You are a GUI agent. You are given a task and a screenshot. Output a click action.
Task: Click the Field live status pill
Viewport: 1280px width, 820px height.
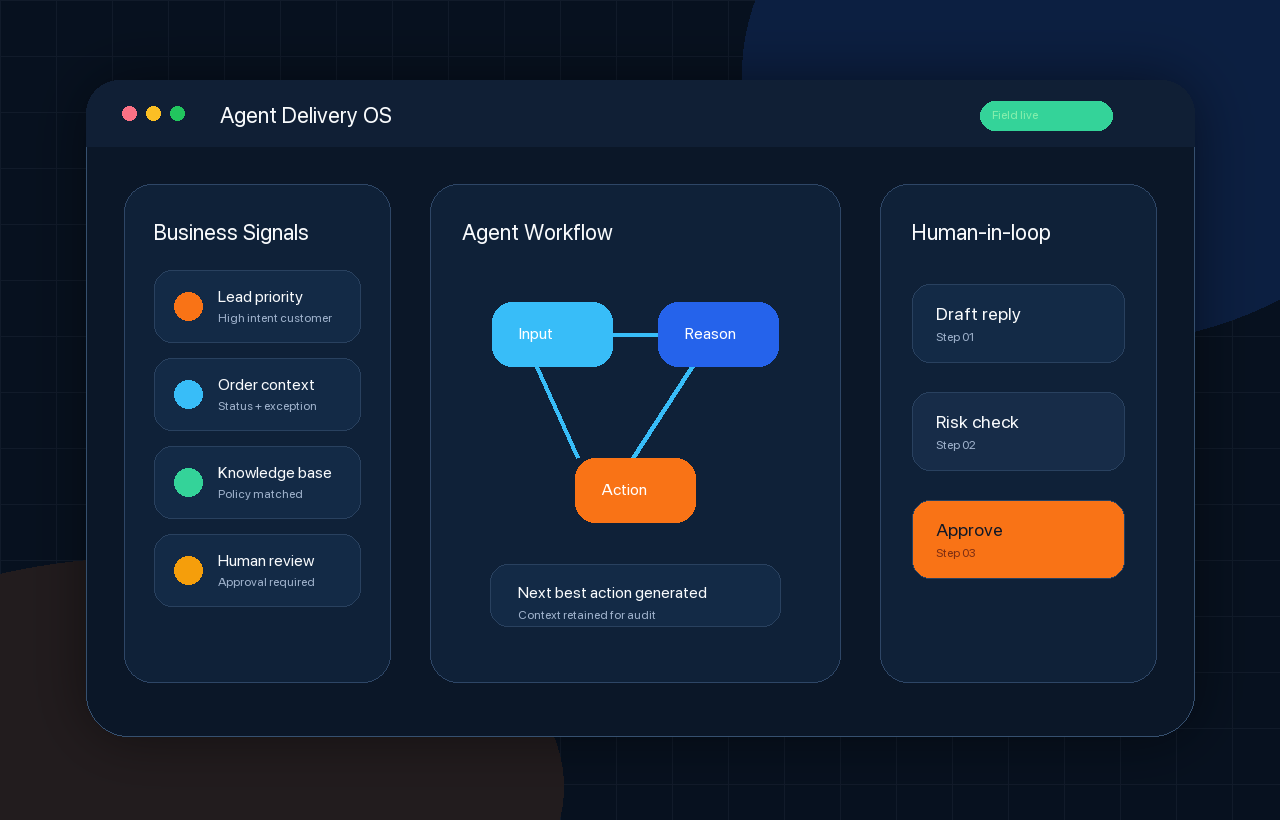1046,116
